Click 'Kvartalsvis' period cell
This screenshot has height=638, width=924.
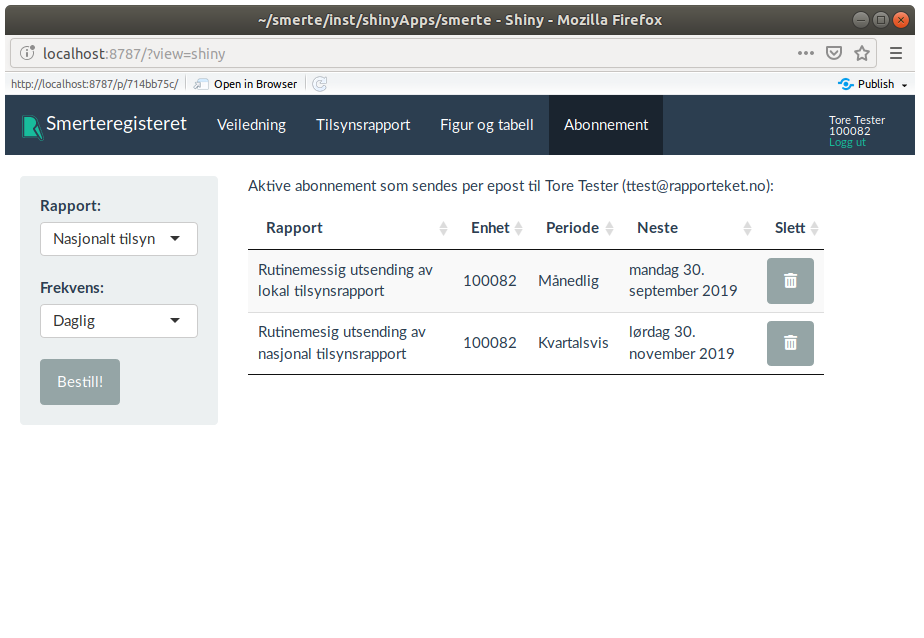573,343
